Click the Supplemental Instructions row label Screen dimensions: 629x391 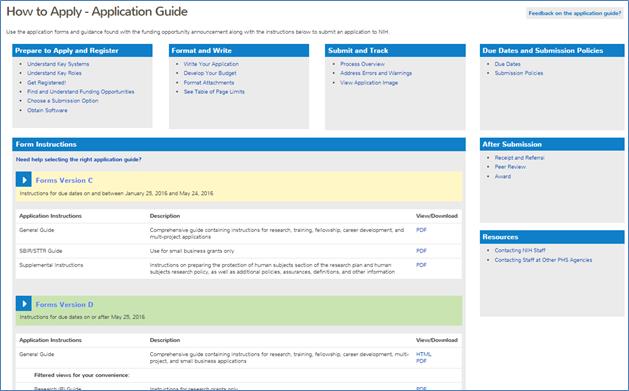click(51, 265)
